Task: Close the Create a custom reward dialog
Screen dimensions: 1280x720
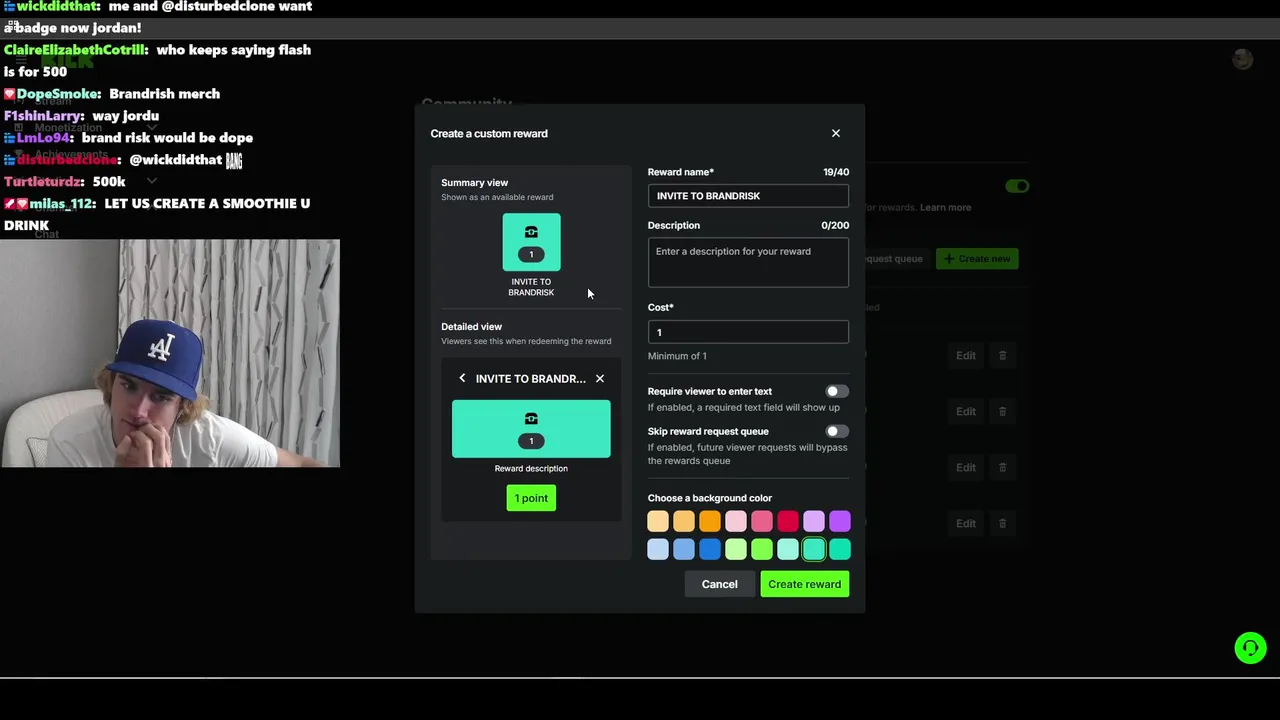Action: pos(836,133)
